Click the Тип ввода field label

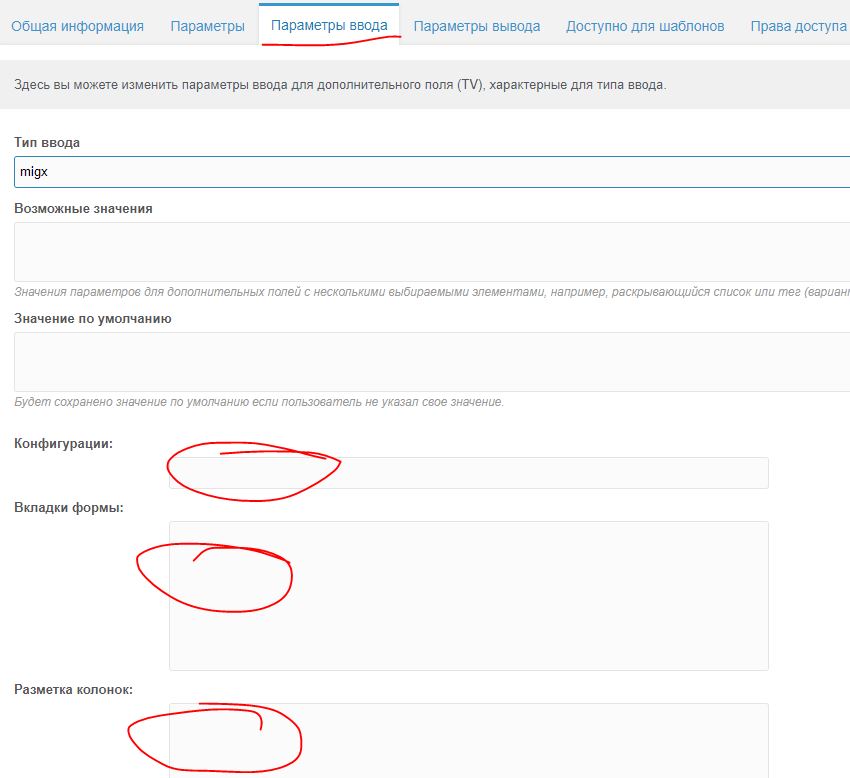pyautogui.click(x=47, y=143)
